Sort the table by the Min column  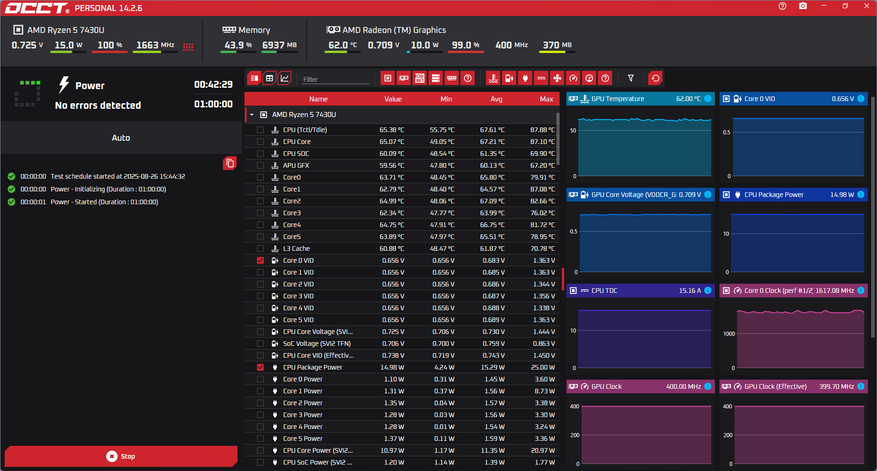(x=446, y=99)
